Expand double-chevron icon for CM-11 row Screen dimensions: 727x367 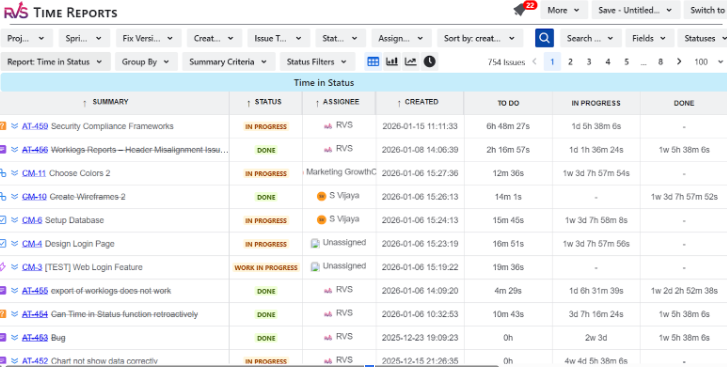pyautogui.click(x=14, y=173)
